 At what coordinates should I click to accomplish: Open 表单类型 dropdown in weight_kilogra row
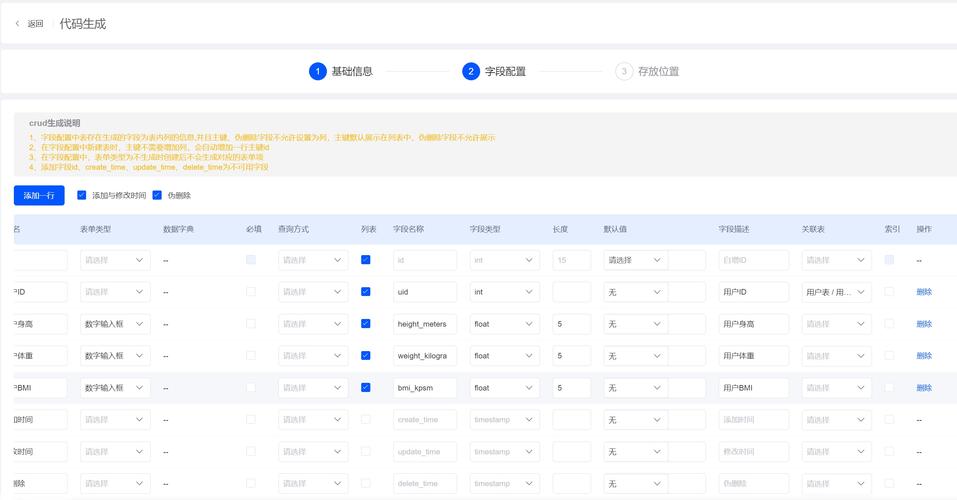[x=115, y=355]
